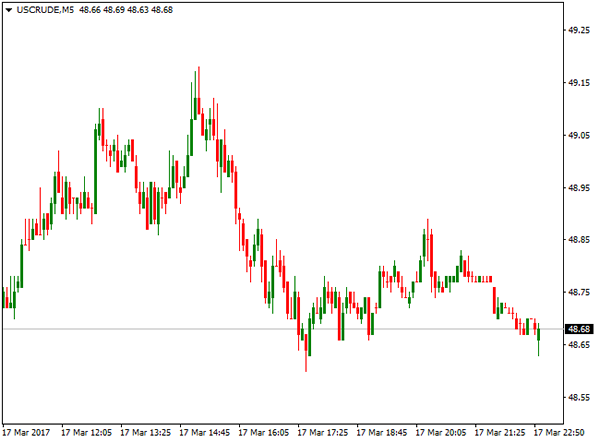The width and height of the screenshot is (600, 443).
Task: Open the chart menu triangle beside USCRUDE,M5
Action: [x=9, y=10]
